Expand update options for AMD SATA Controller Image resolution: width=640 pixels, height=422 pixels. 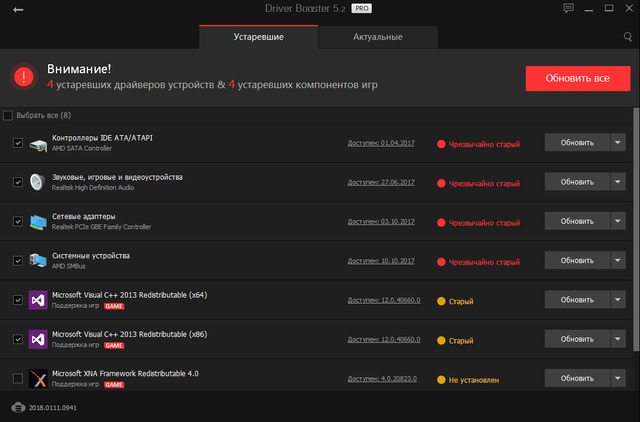(618, 142)
